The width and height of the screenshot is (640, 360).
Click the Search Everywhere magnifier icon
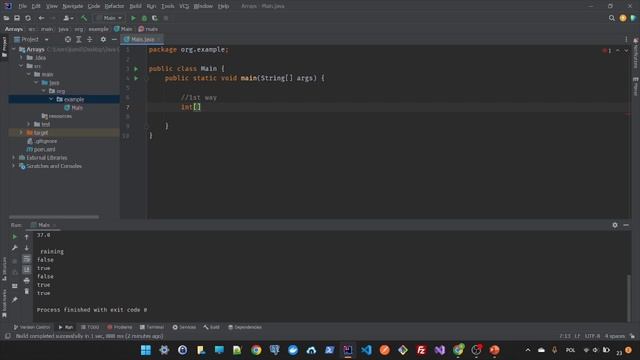click(611, 18)
